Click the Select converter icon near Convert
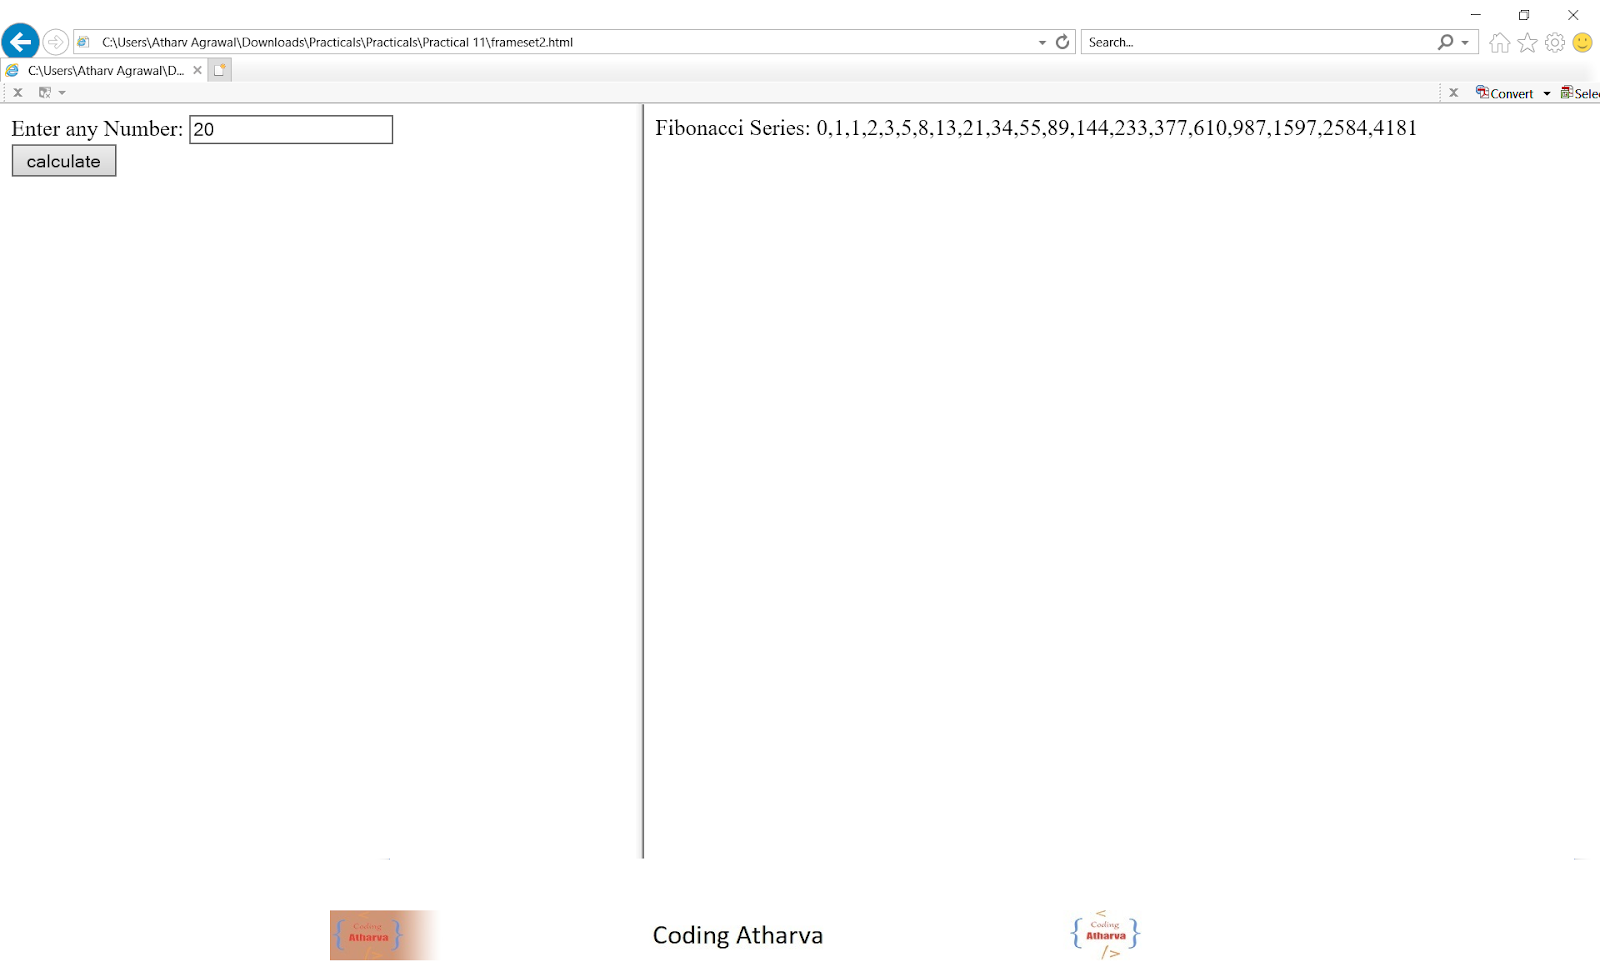The height and width of the screenshot is (962, 1600). [x=1567, y=92]
